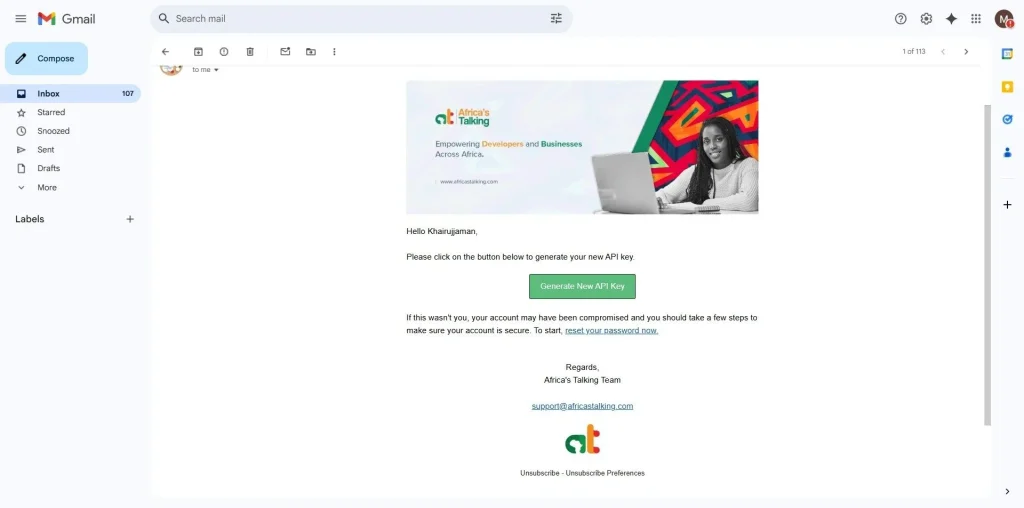Open Google apps grid icon
The height and width of the screenshot is (508, 1024).
click(976, 19)
